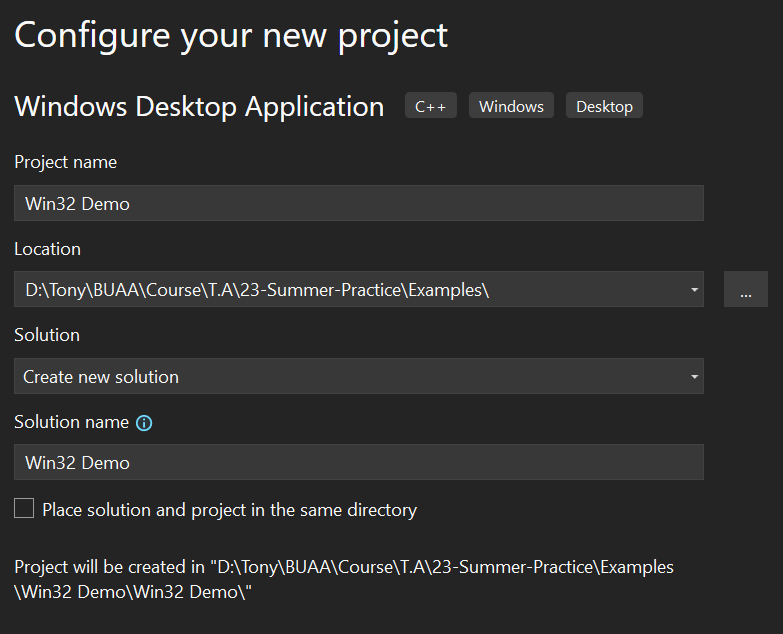Click the "Solution name" label text
This screenshot has width=783, height=634.
(x=71, y=422)
